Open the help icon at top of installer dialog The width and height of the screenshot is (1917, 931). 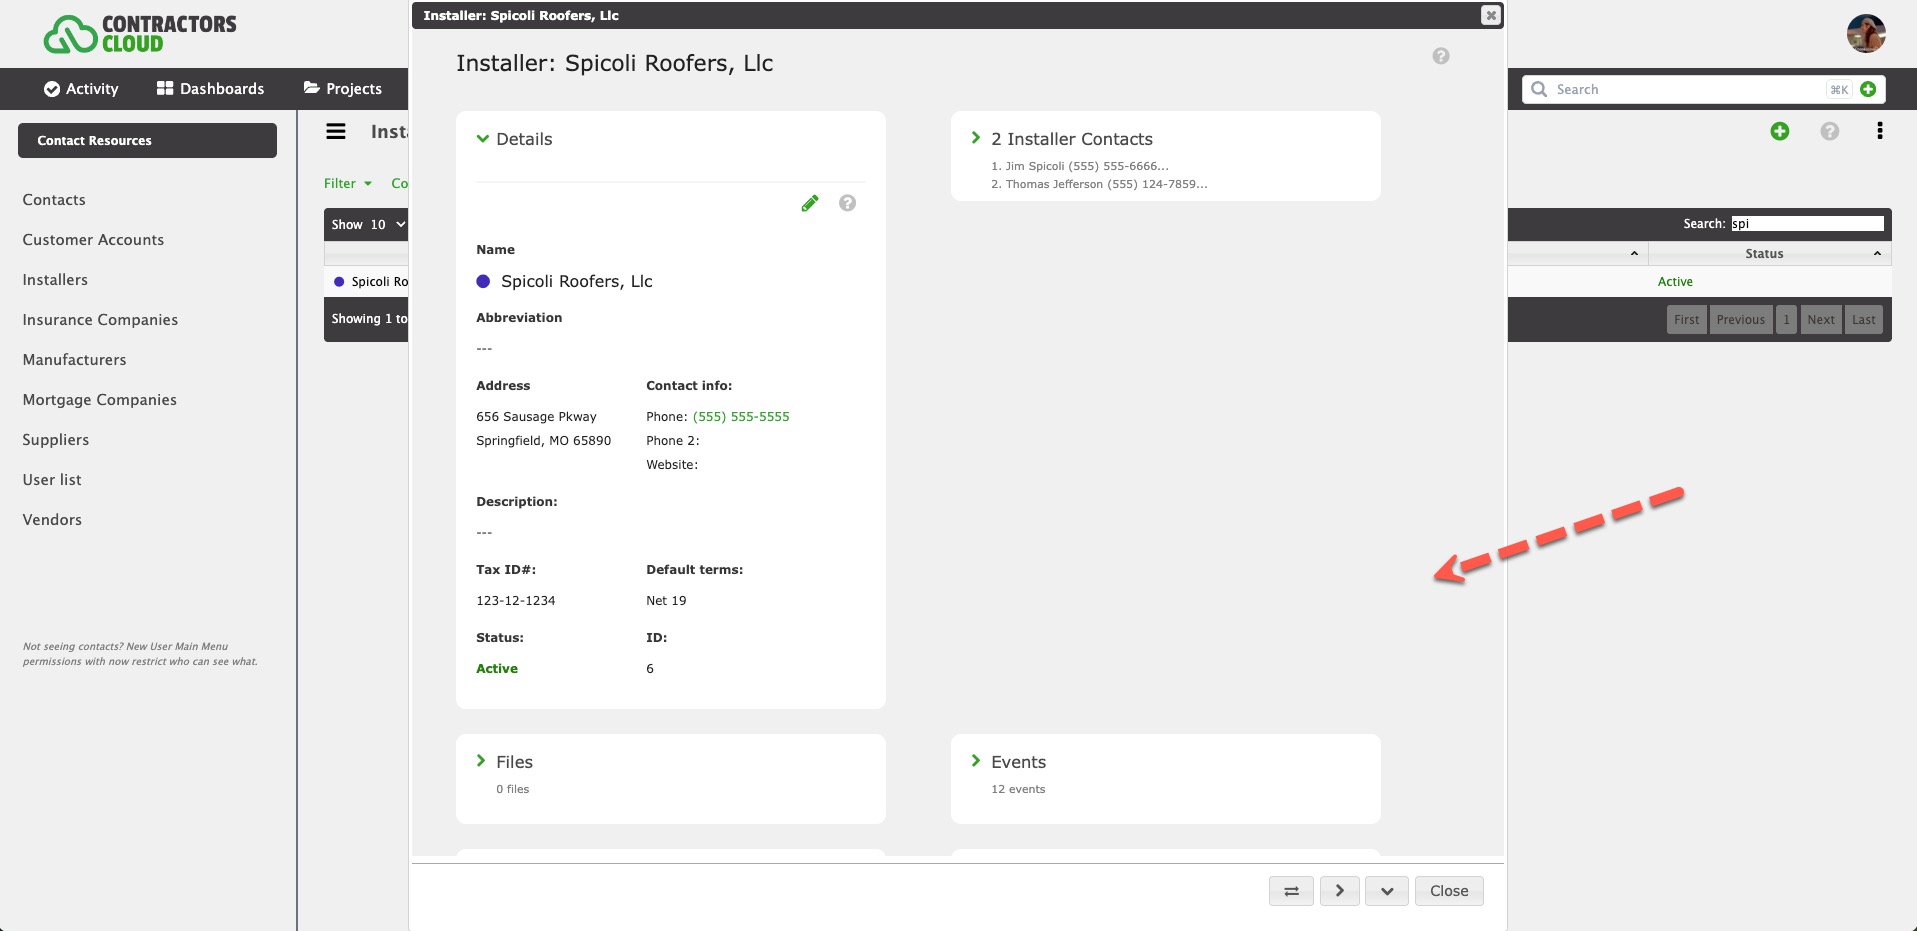pyautogui.click(x=1440, y=56)
